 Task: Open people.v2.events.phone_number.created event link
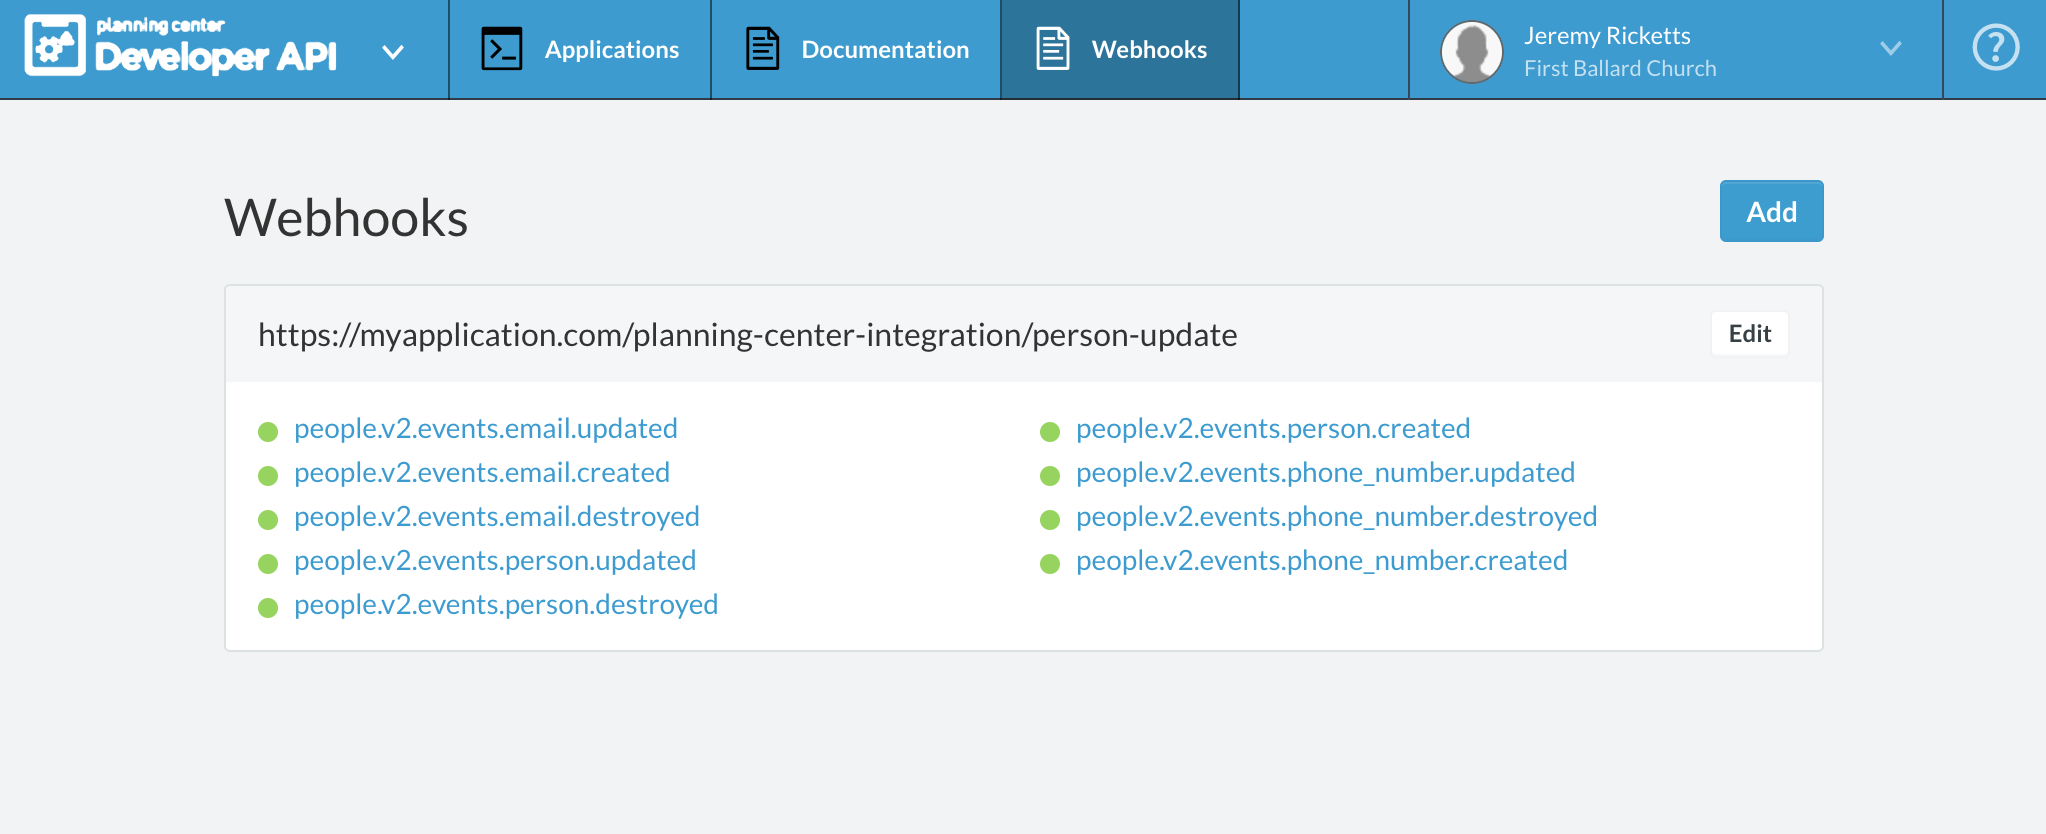pyautogui.click(x=1321, y=561)
